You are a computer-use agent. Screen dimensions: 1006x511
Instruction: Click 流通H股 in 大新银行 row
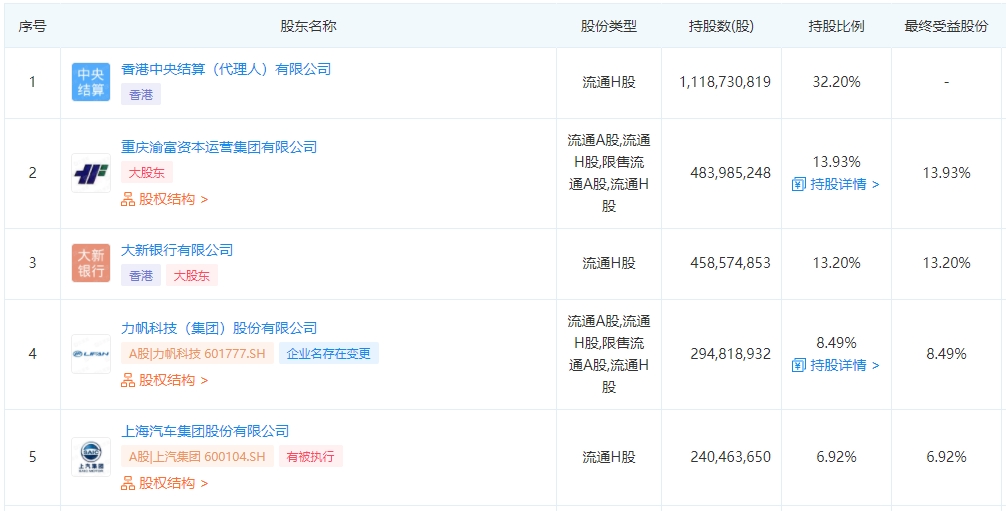point(609,263)
